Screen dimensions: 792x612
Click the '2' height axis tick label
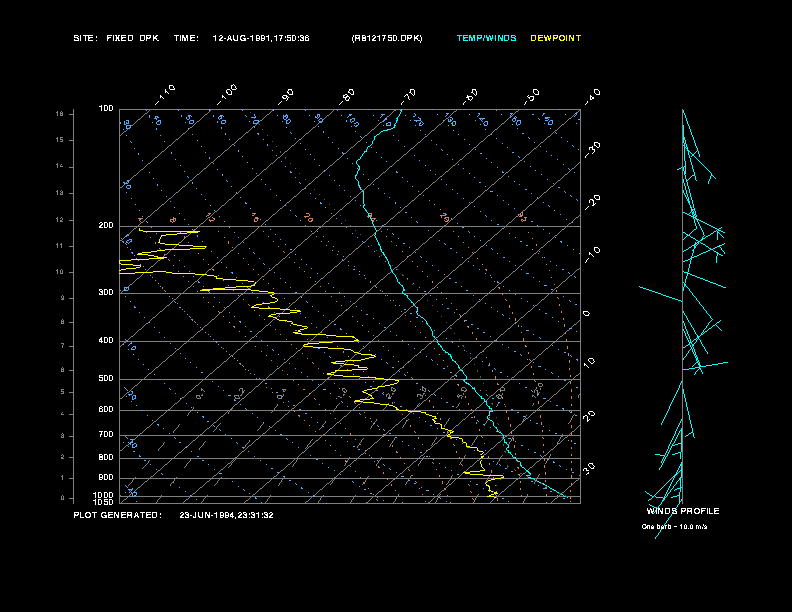63,457
